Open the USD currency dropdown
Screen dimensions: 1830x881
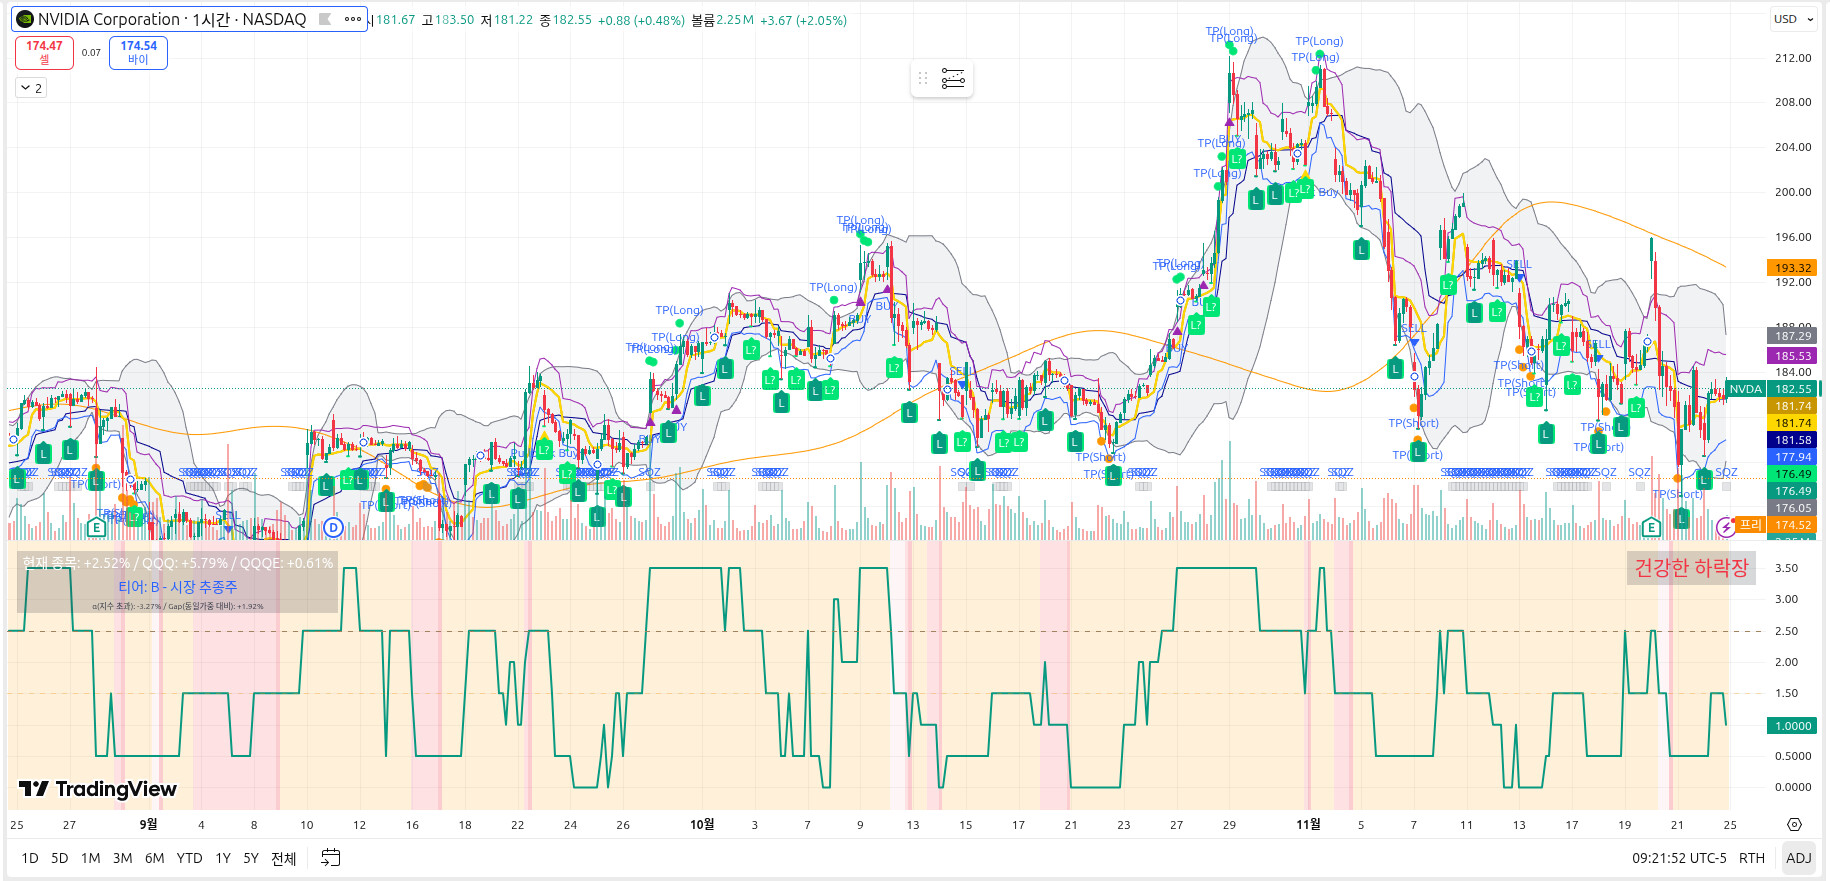coord(1794,19)
